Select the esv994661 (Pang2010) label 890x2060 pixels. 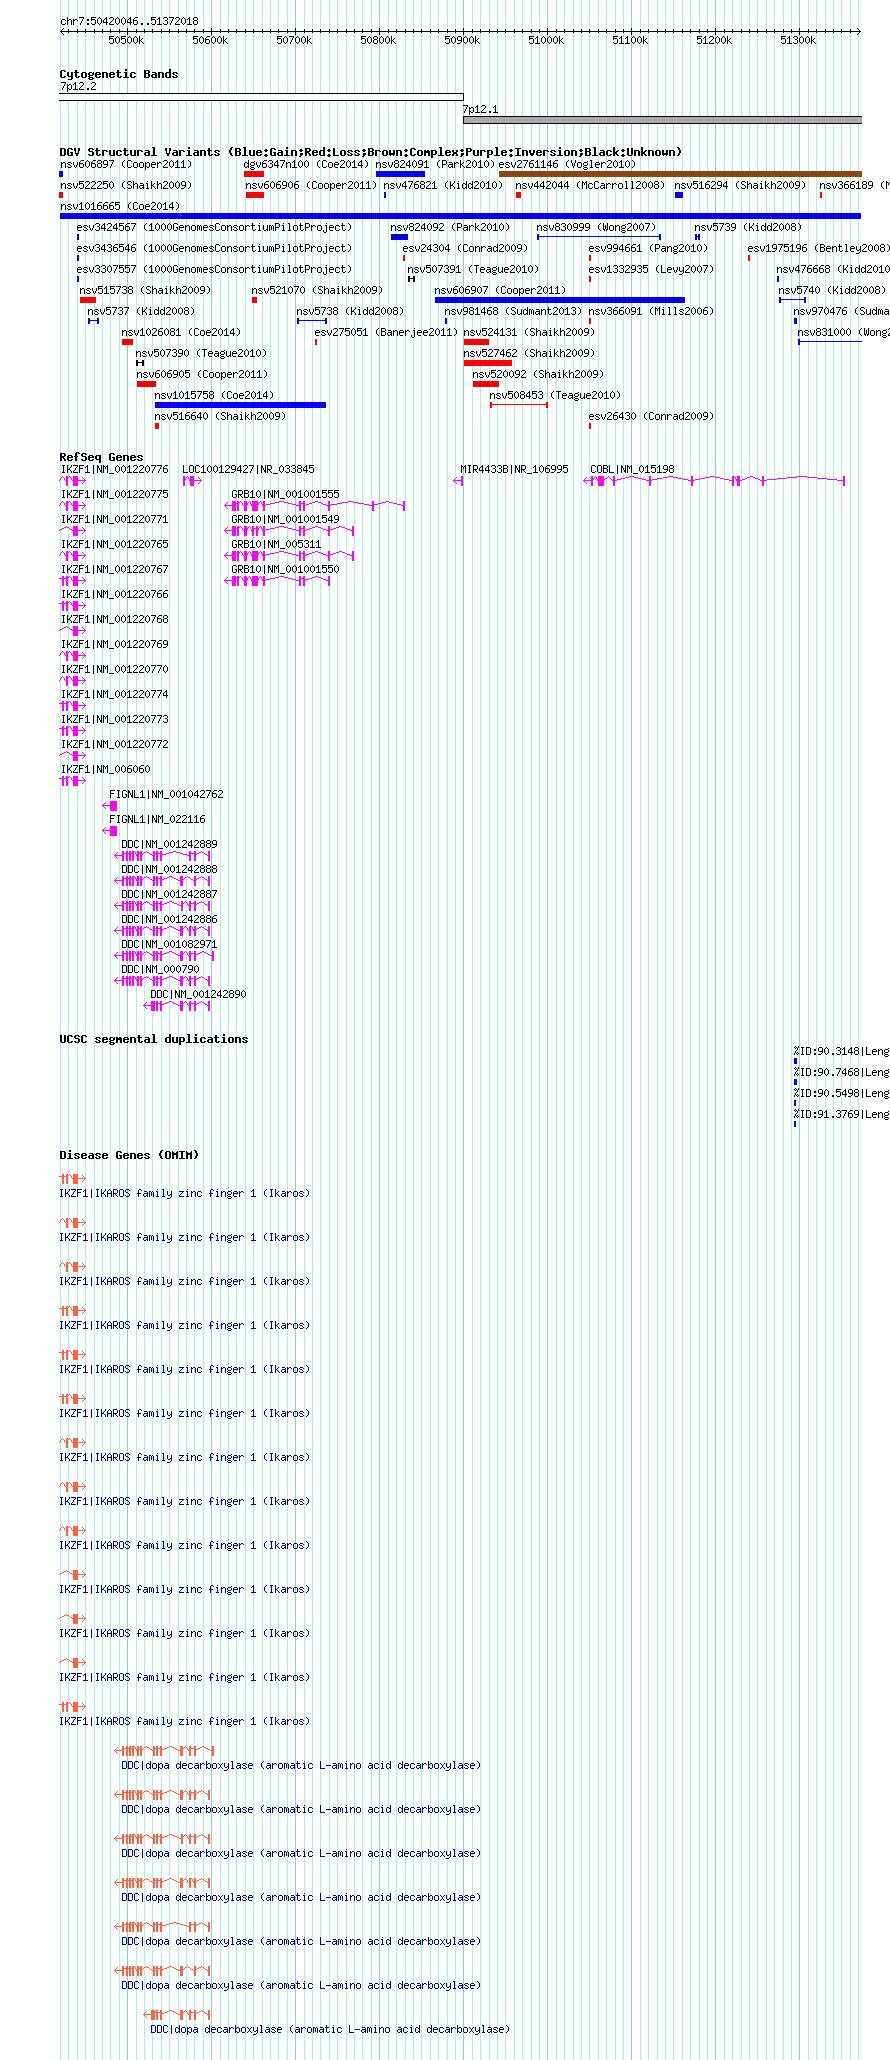(648, 248)
